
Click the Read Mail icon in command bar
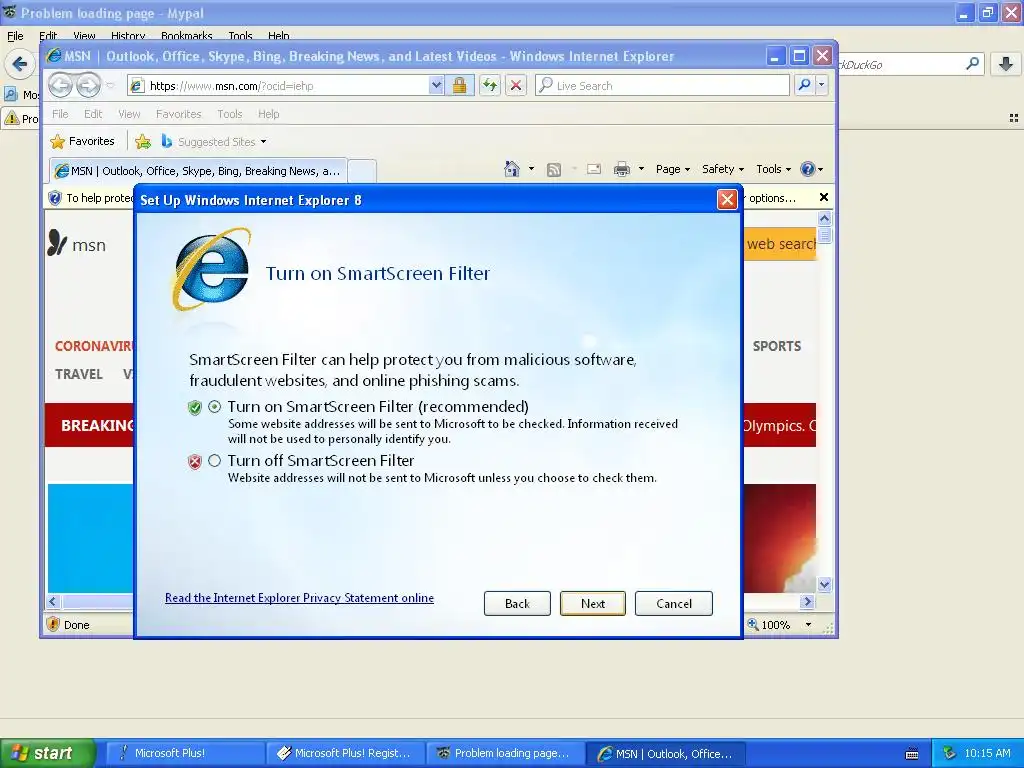[x=594, y=169]
